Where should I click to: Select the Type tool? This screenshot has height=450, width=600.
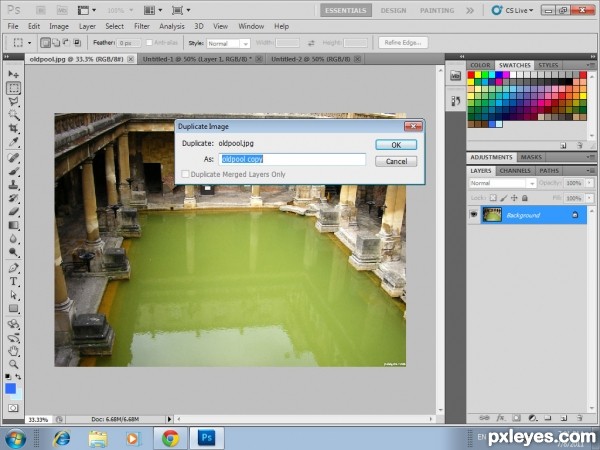pos(13,282)
